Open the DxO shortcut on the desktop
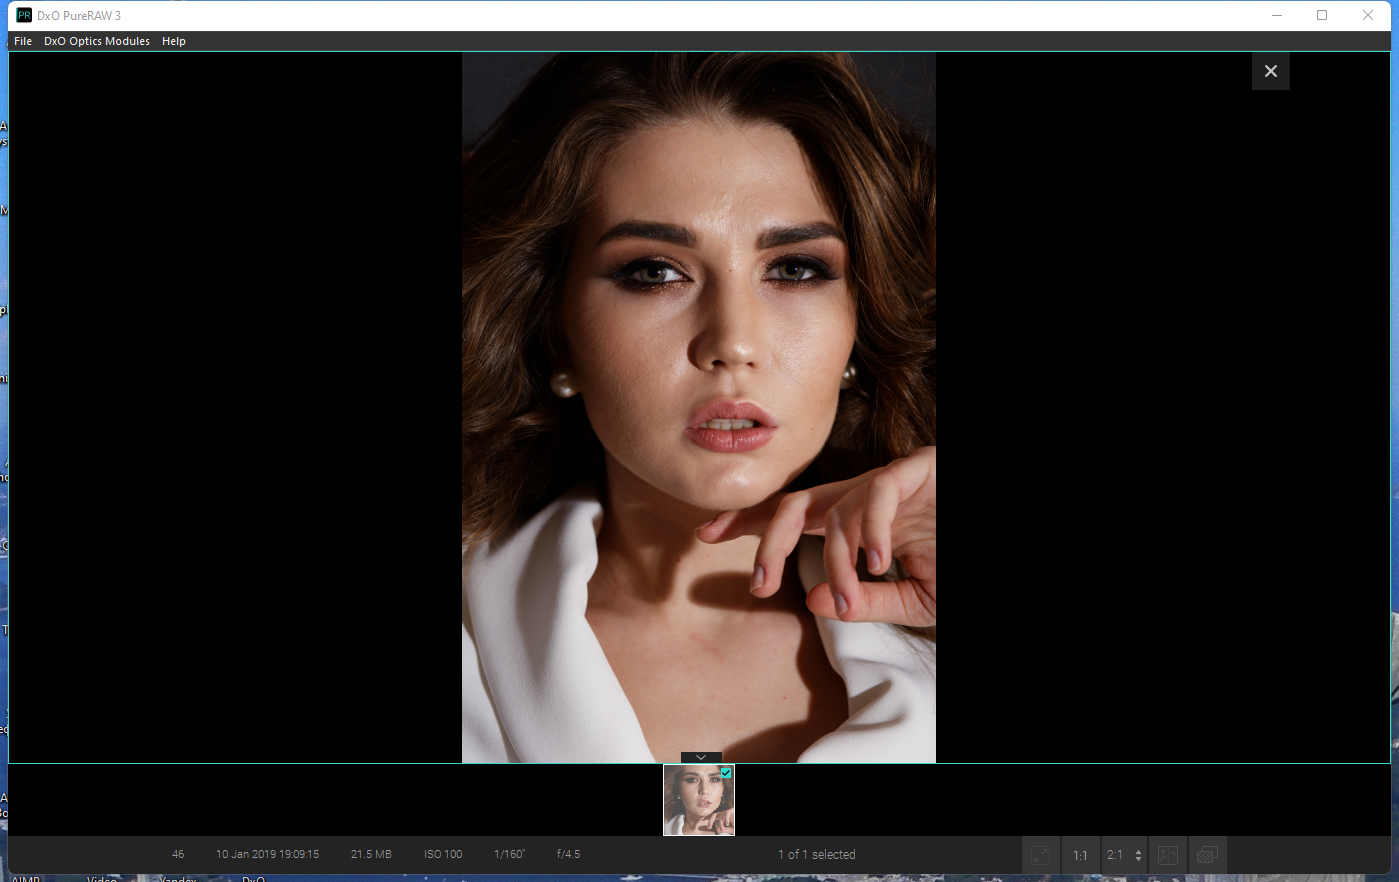 pyautogui.click(x=253, y=877)
